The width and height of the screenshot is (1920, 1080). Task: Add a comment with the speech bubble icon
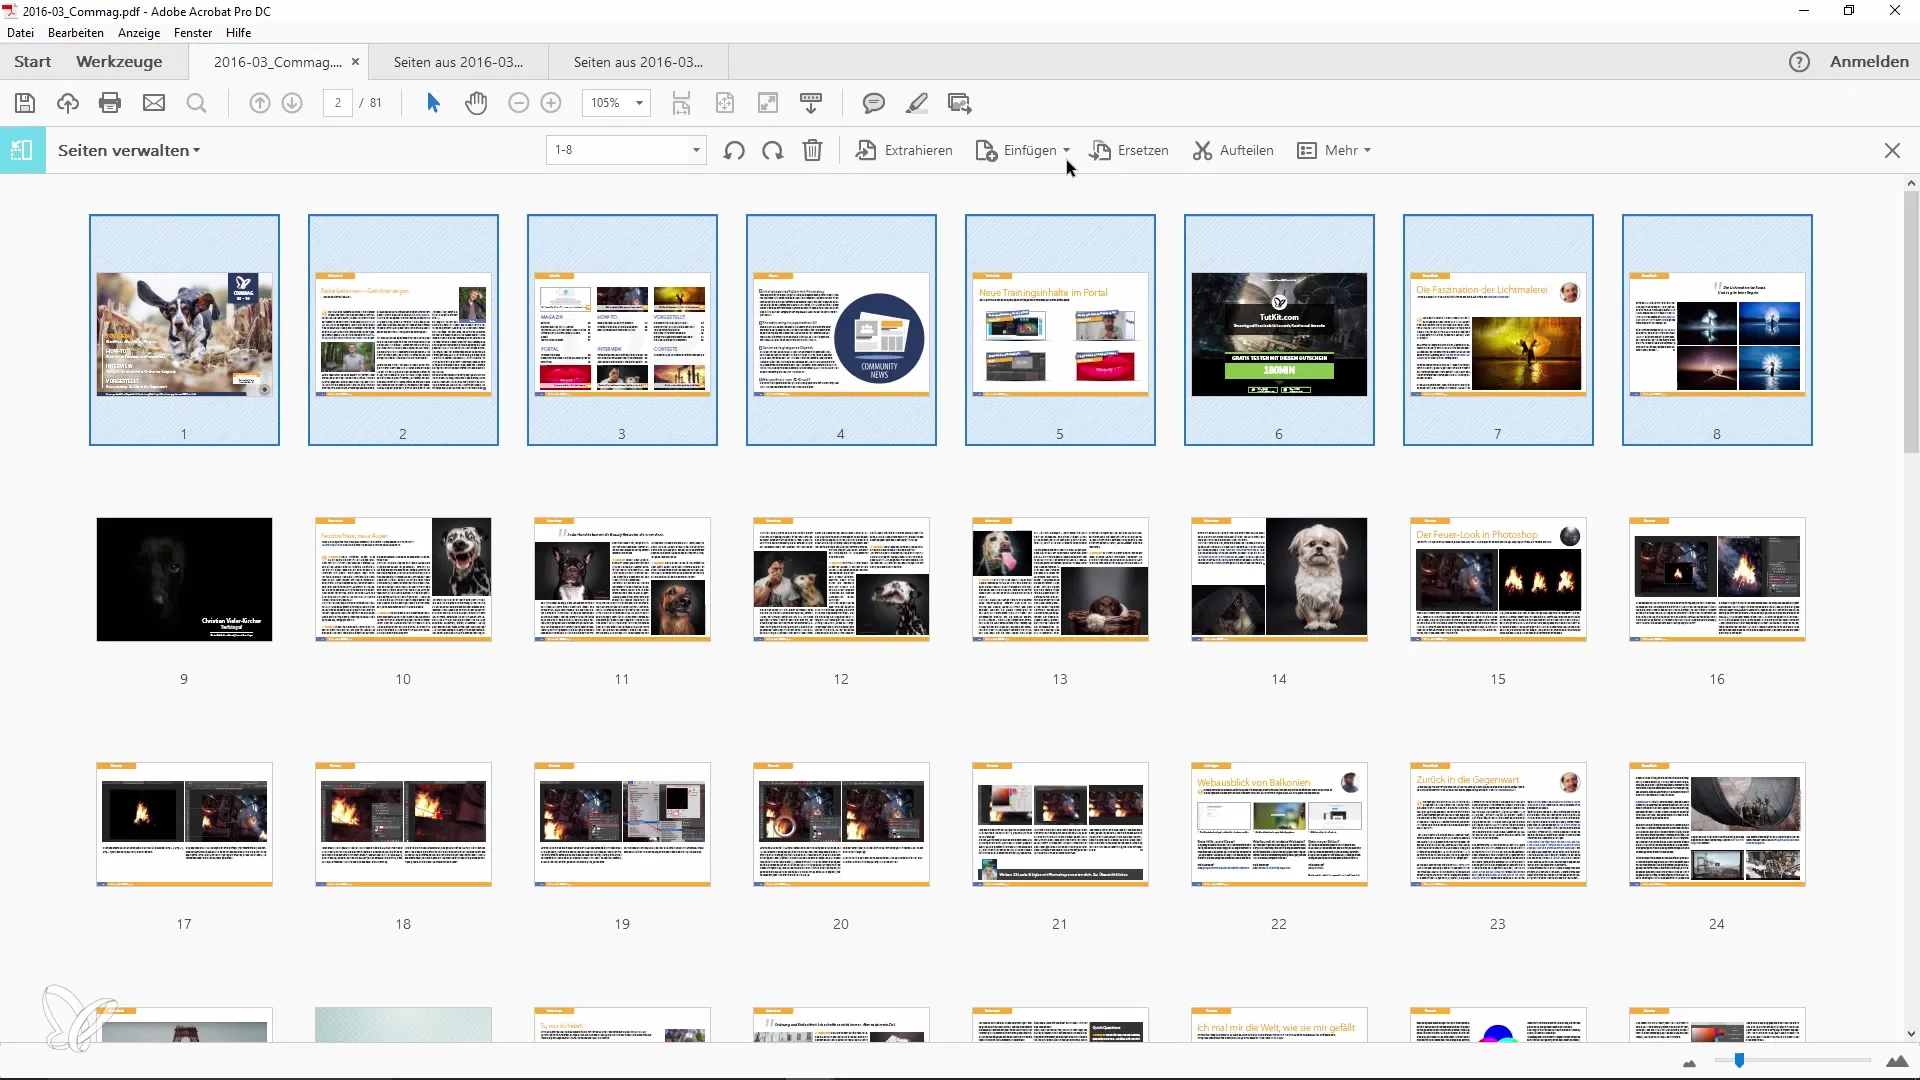coord(874,103)
